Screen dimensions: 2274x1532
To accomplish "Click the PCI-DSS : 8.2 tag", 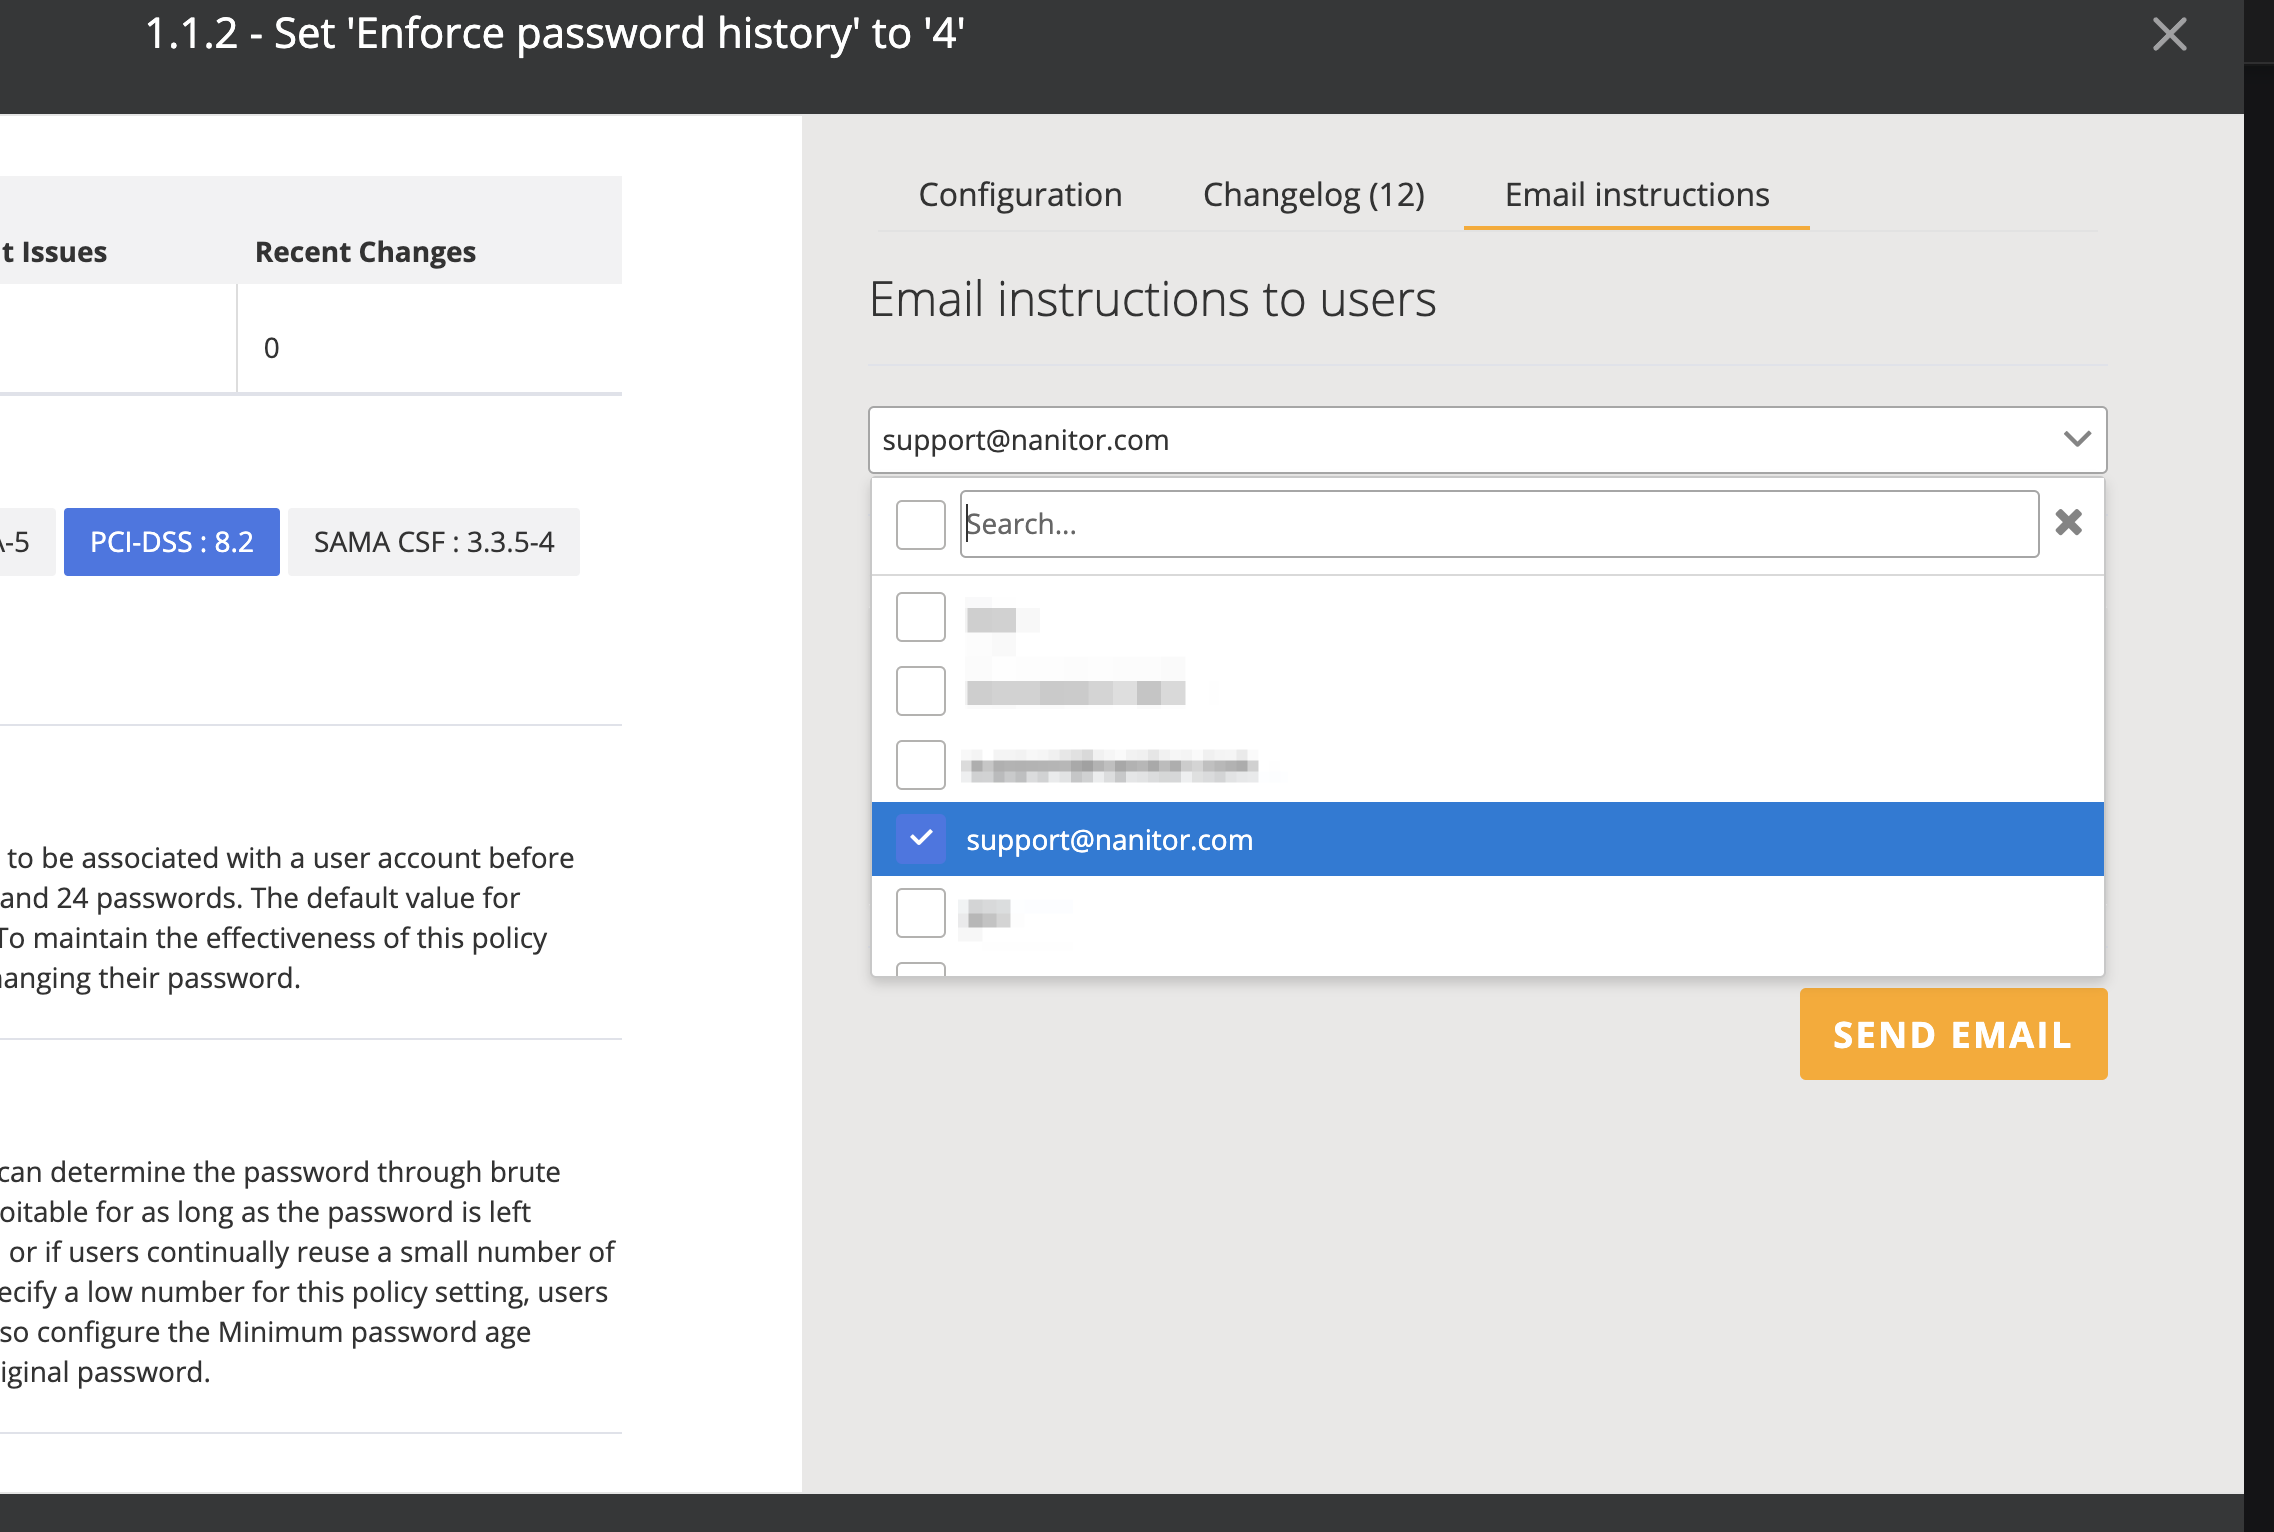I will coord(172,542).
